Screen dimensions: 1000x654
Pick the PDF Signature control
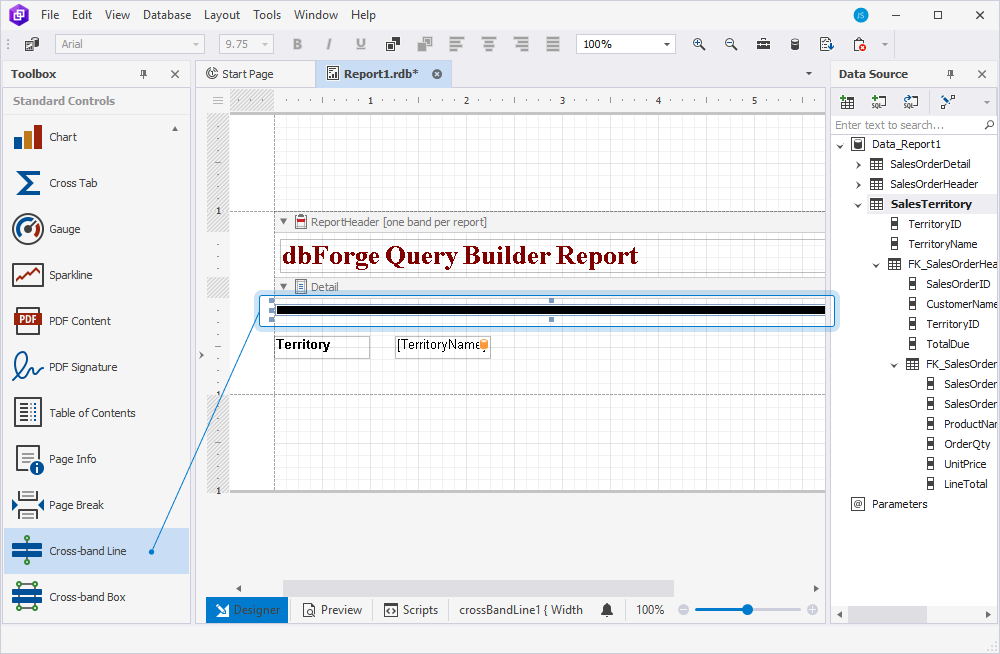[96, 367]
